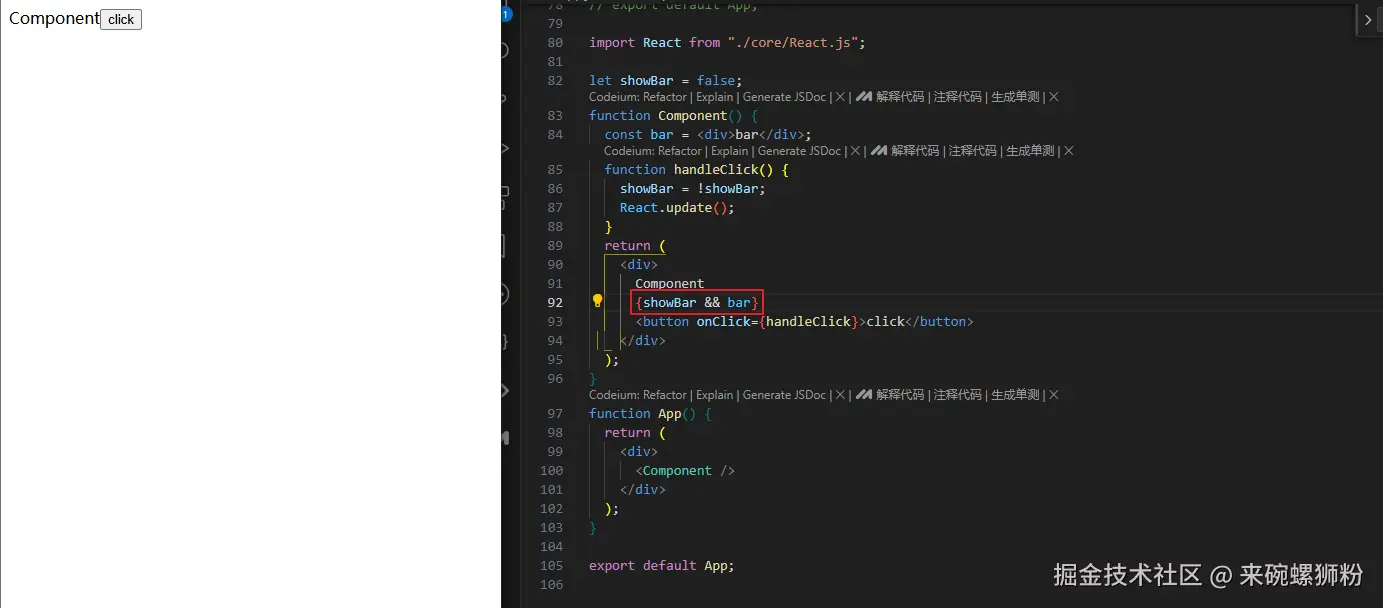1383x608 pixels.
Task: Dismiss Codeium lens X above function App
Action: click(841, 395)
